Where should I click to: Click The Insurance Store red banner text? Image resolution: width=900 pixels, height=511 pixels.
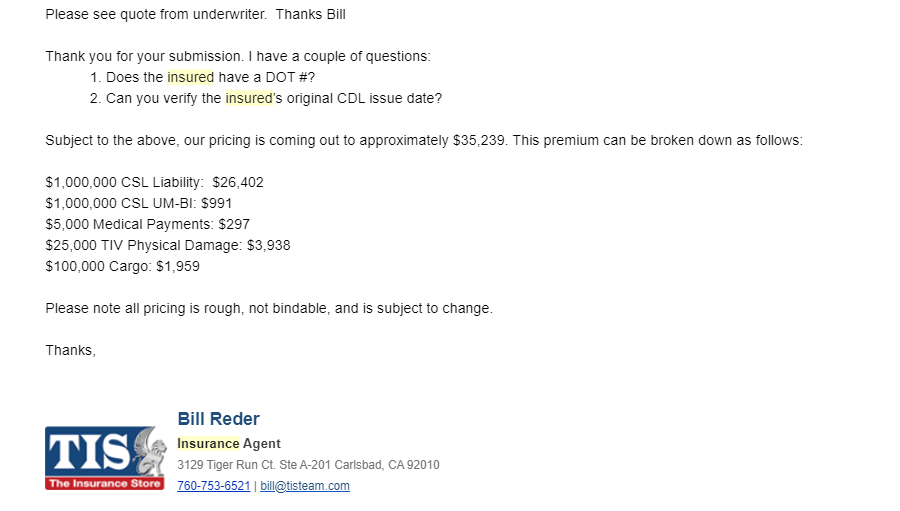pyautogui.click(x=104, y=483)
